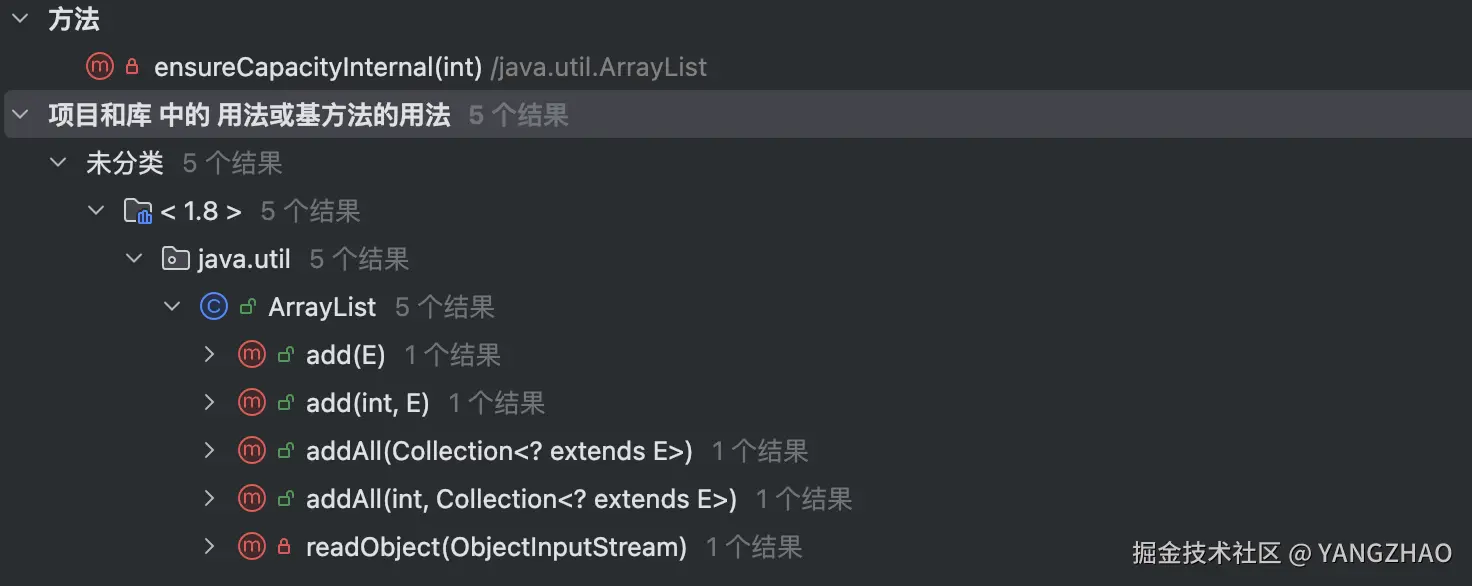Select ensureCapacityInternal(int) method entry
The image size is (1472, 586).
tap(318, 67)
